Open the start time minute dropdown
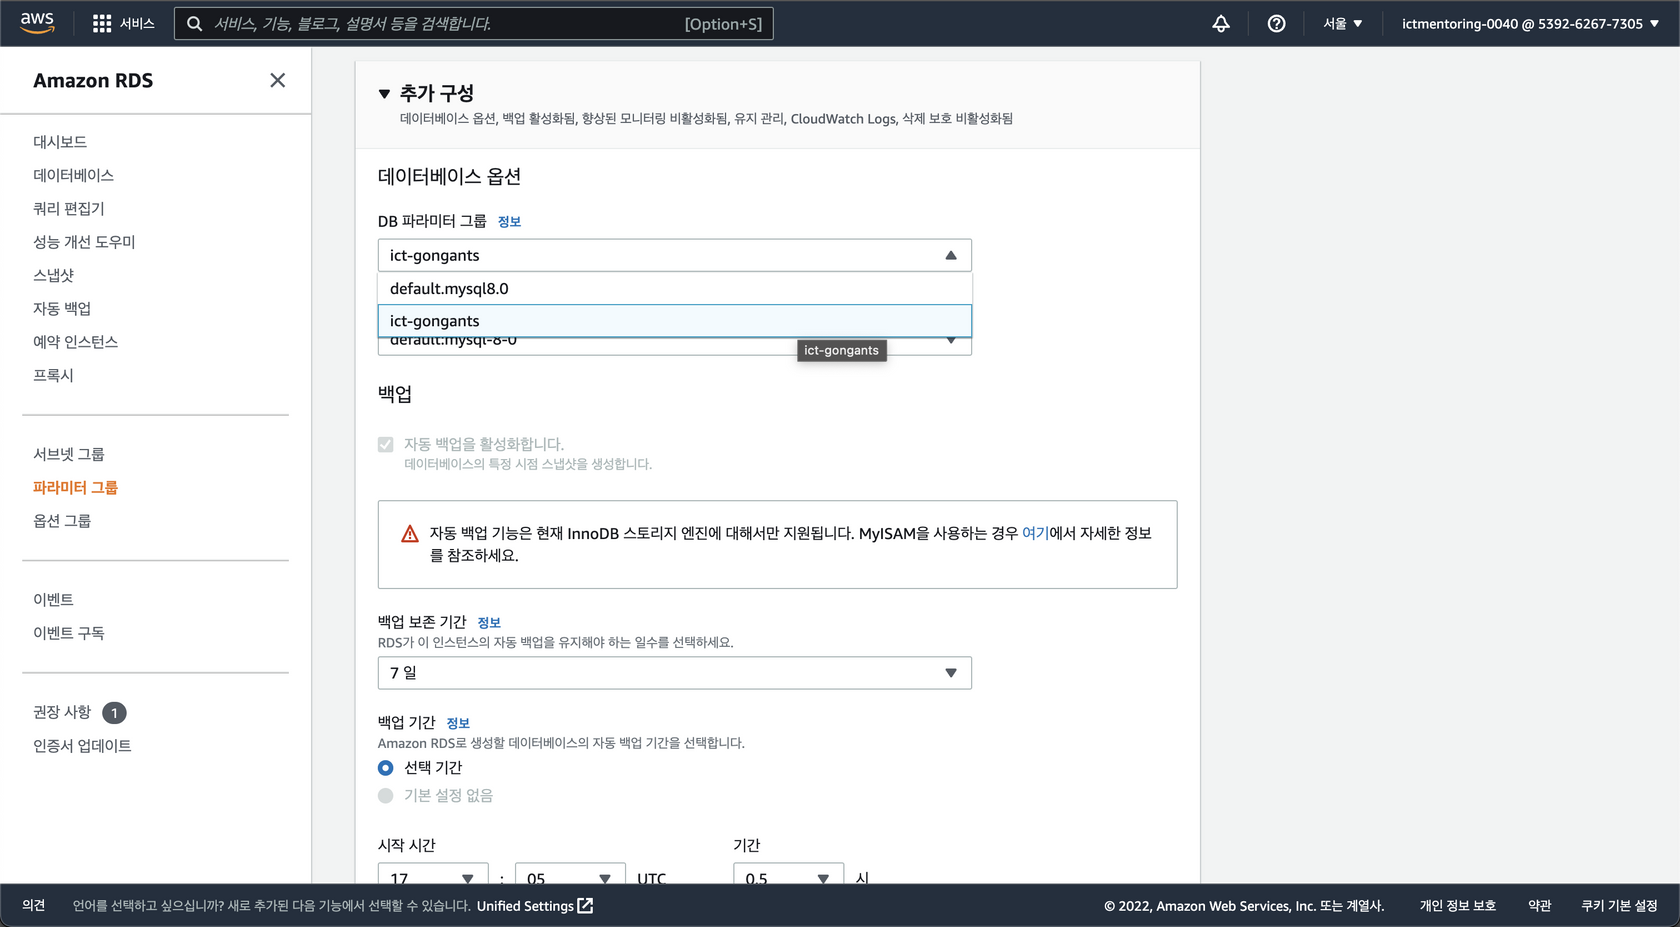 coord(570,873)
